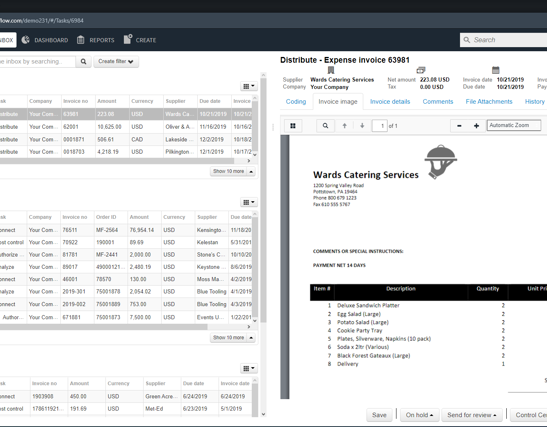Click the magnifier icon in top search
This screenshot has height=427, width=547.
pos(466,40)
